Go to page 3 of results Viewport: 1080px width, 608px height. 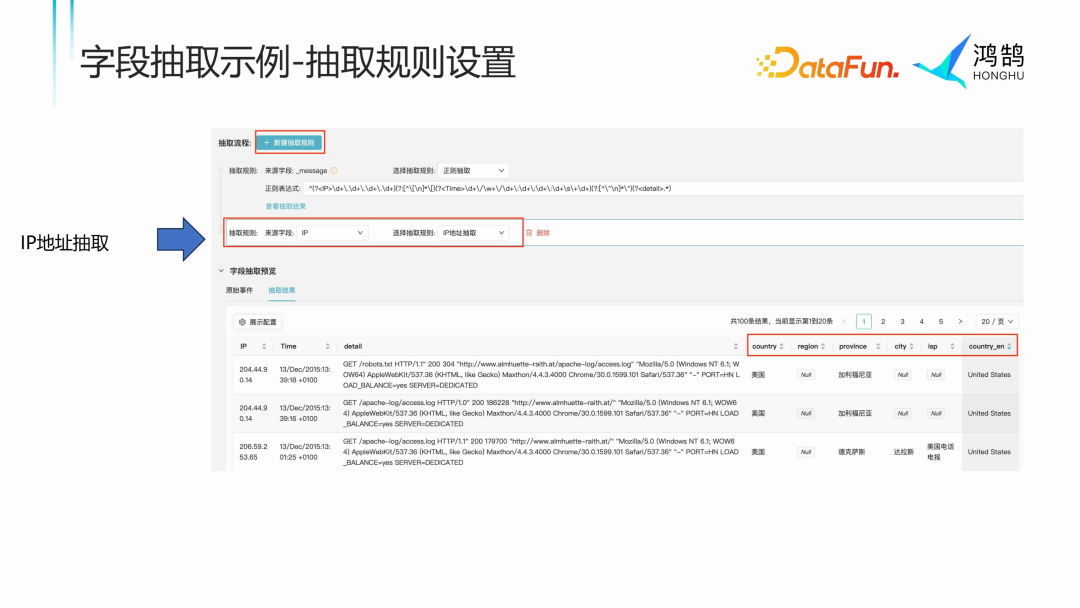click(902, 321)
